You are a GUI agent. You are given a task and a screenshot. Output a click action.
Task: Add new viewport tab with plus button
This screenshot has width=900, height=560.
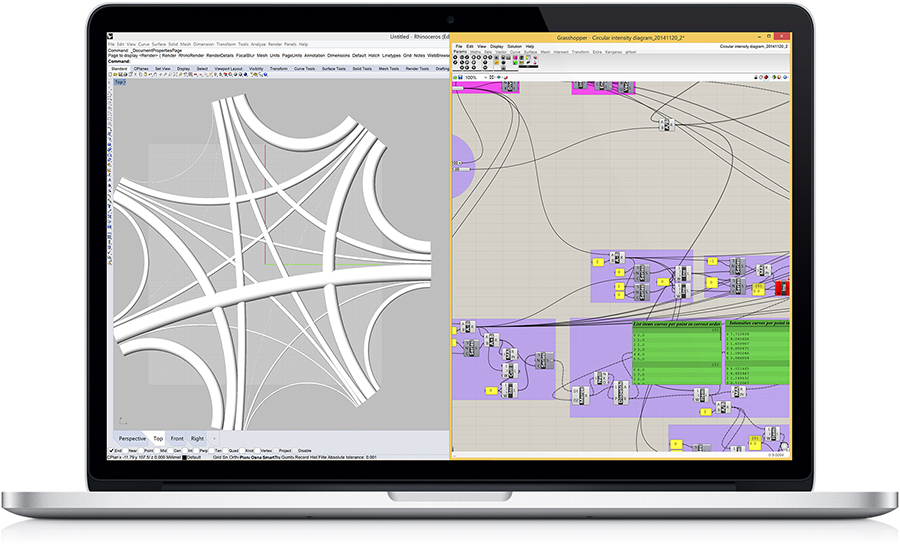point(214,438)
